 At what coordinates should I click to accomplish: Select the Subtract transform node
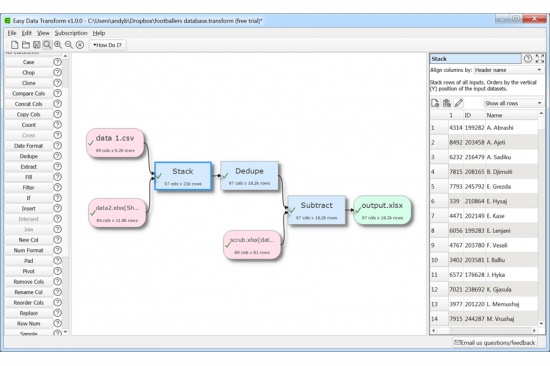click(316, 210)
